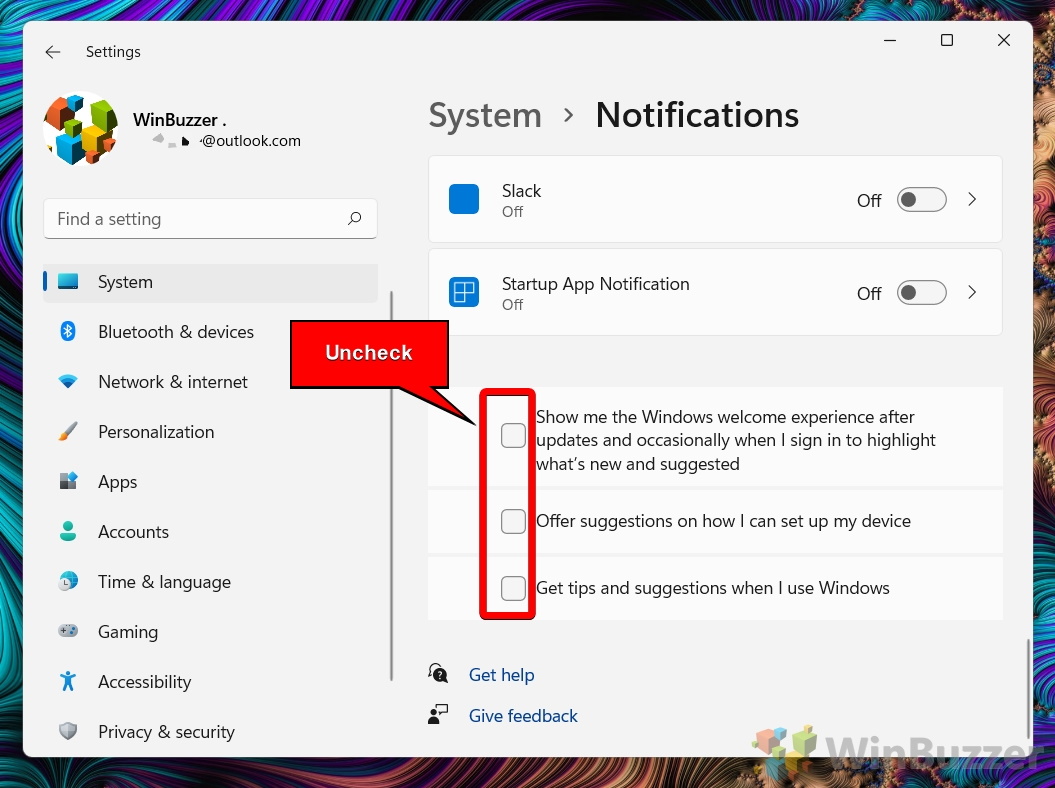Click the Slack app icon
This screenshot has height=788, width=1055.
coord(464,199)
